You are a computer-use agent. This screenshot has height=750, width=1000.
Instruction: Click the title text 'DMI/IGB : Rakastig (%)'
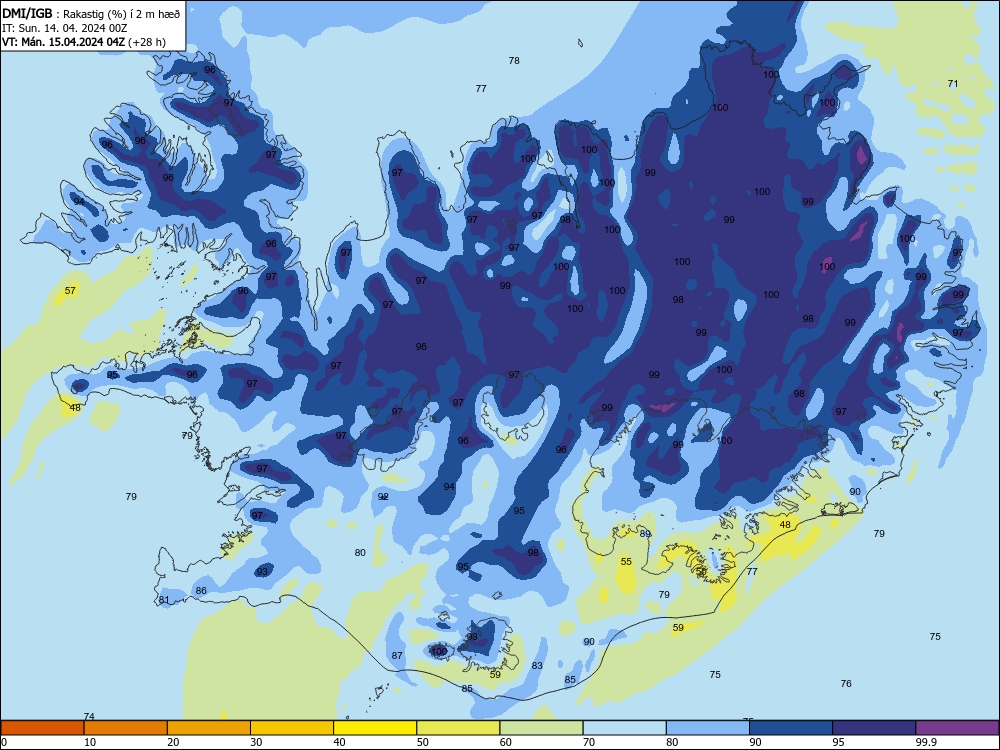(66, 13)
